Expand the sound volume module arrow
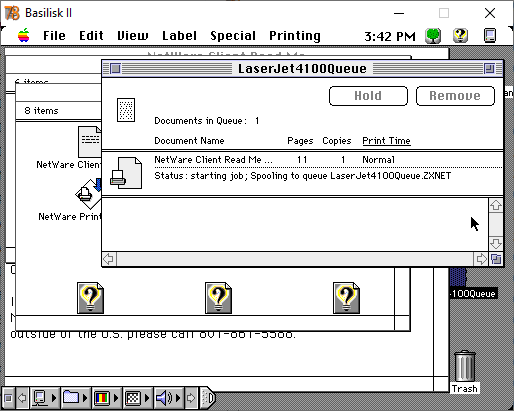Image resolution: width=514 pixels, height=411 pixels. click(178, 398)
